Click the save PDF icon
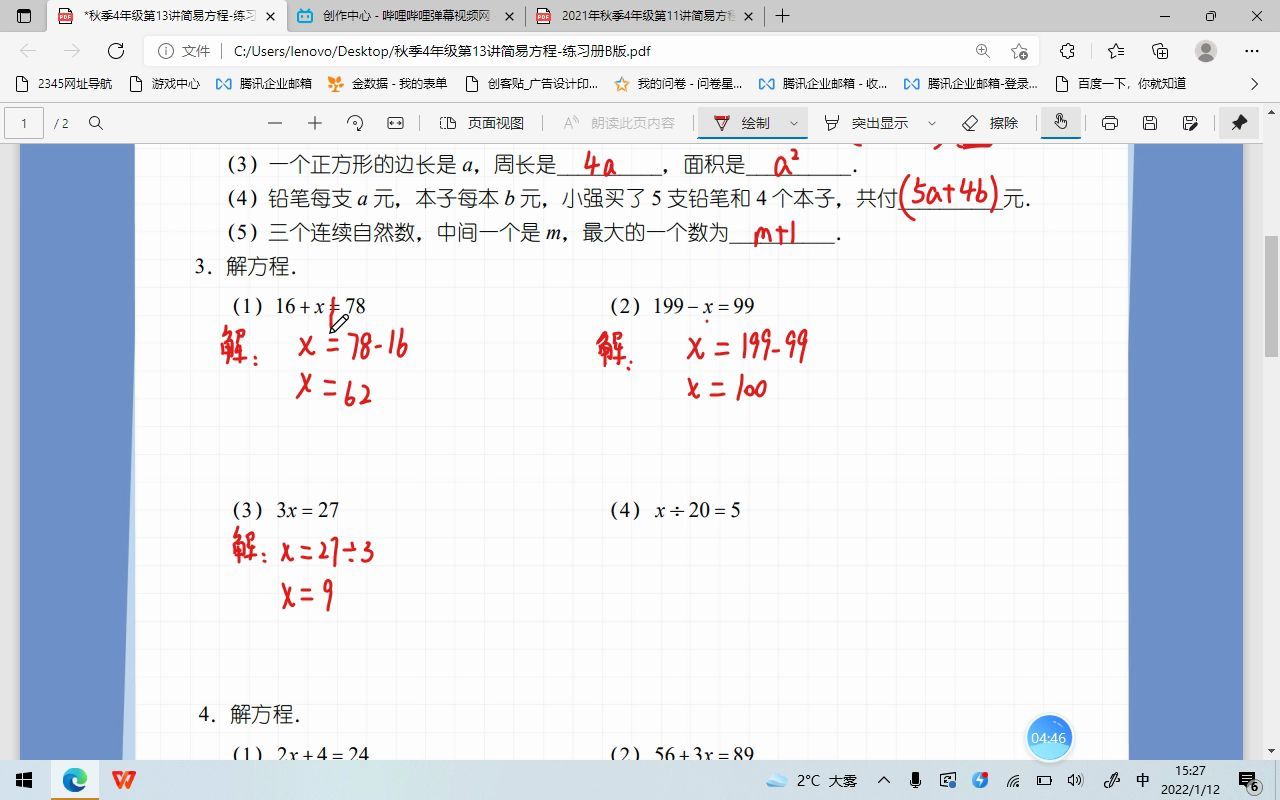Screen dimensions: 1280x800 (1150, 123)
